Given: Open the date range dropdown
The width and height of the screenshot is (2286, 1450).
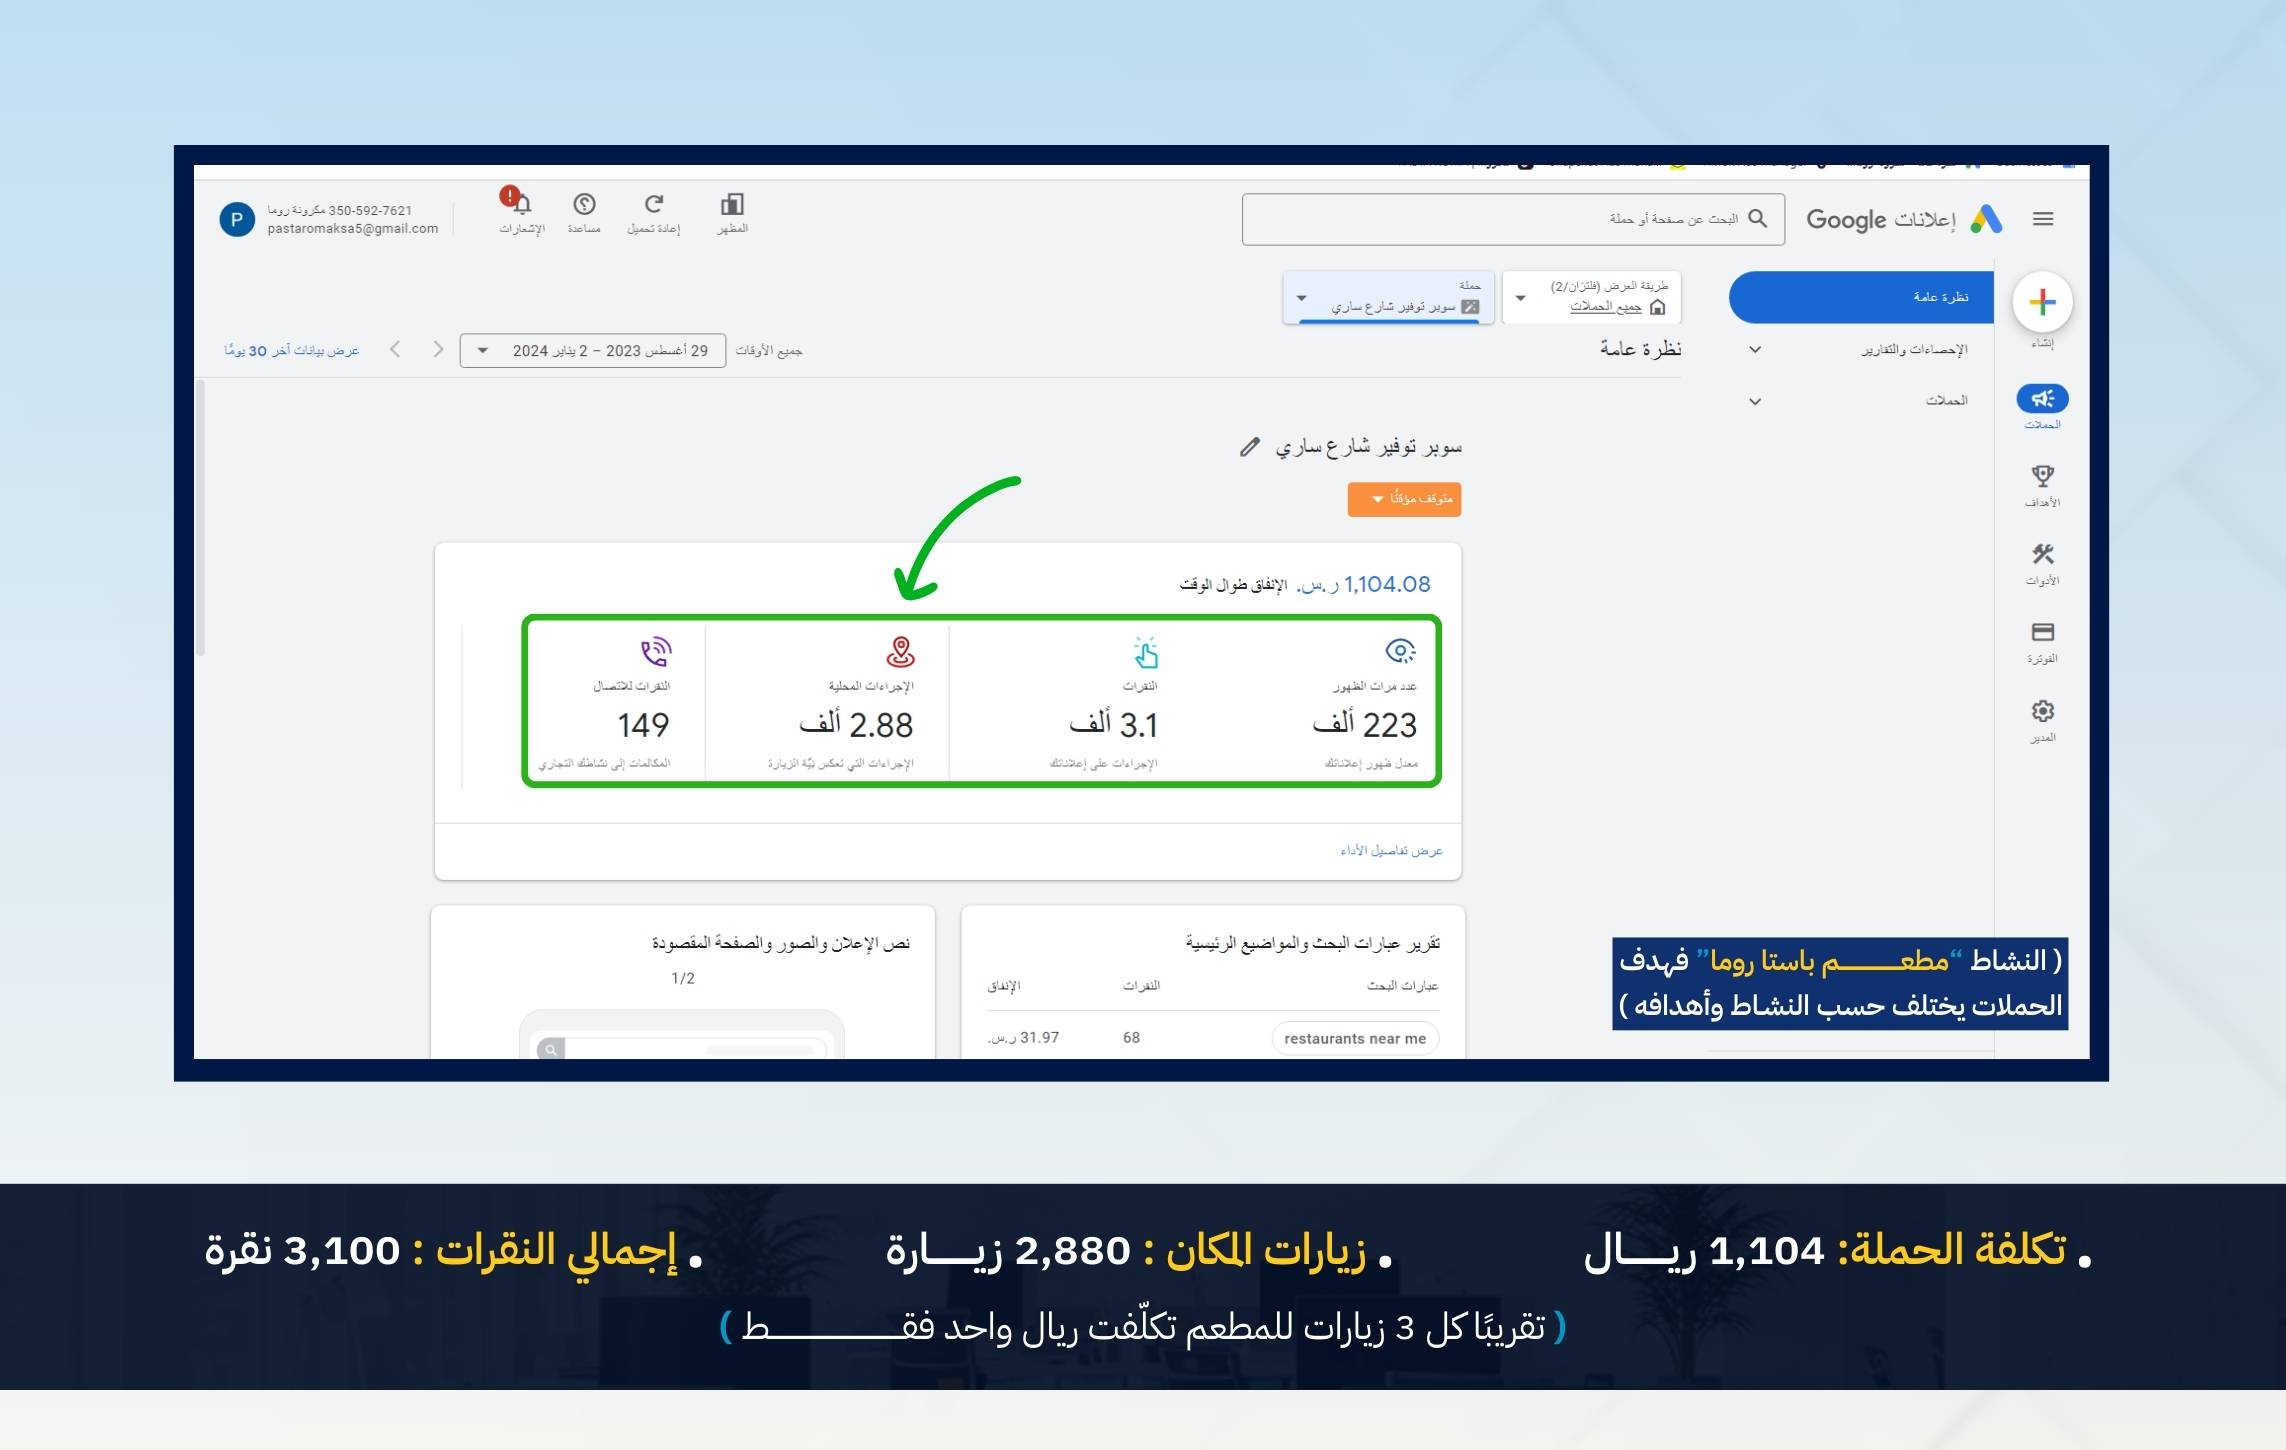Looking at the screenshot, I should point(592,351).
